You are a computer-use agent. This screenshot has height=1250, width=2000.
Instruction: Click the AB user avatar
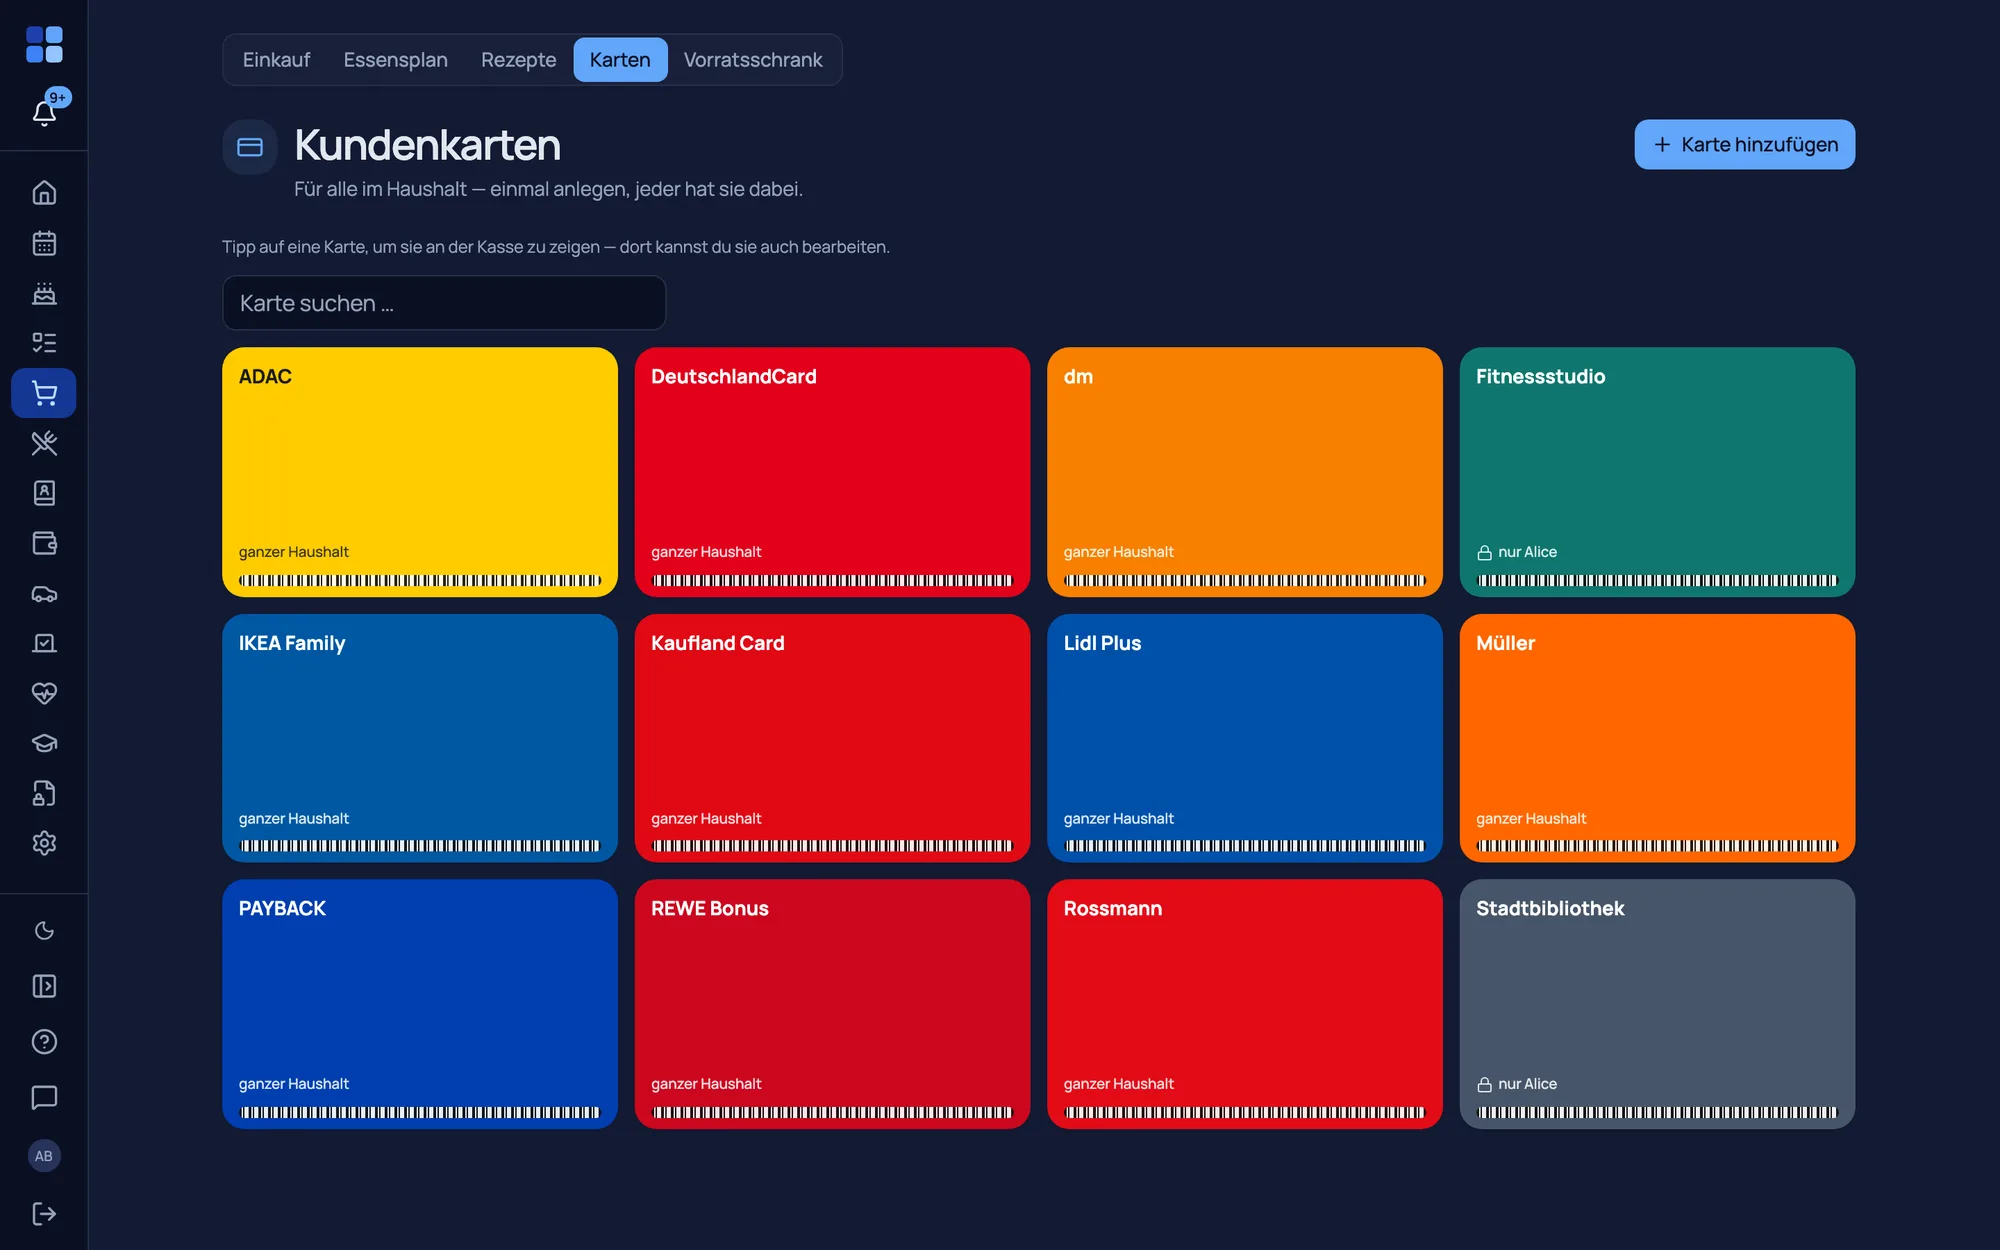coord(44,1156)
